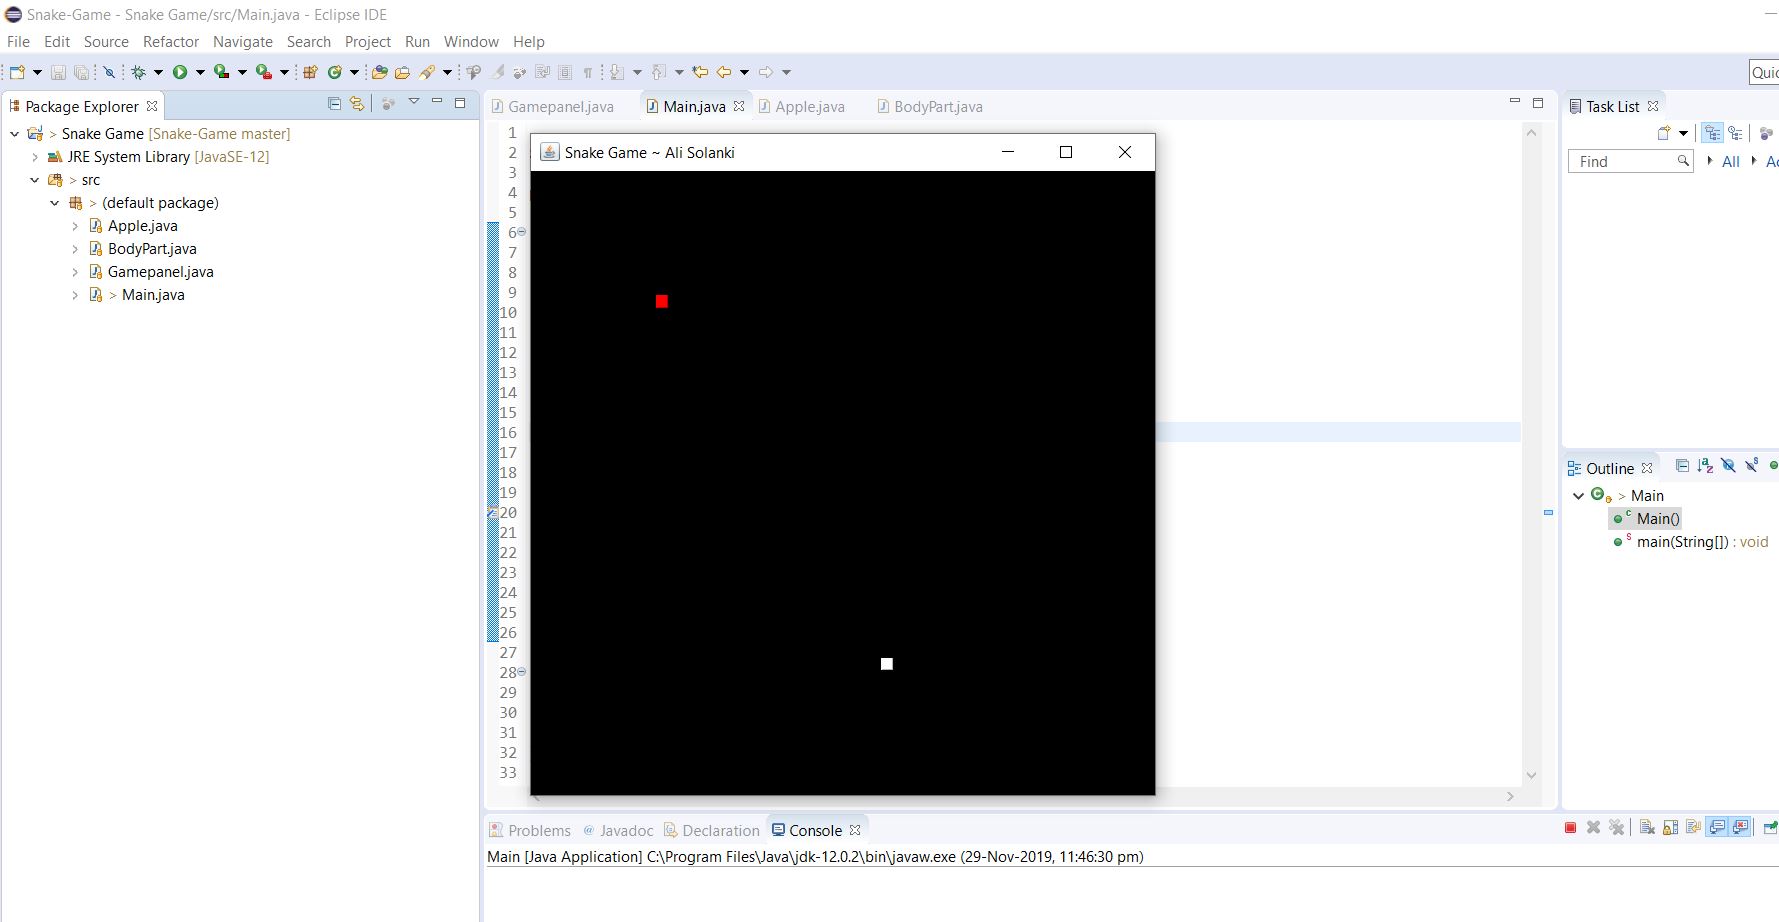Screen dimensions: 1779x922
Task: Terminate the running program with red stop icon
Action: [x=1570, y=828]
